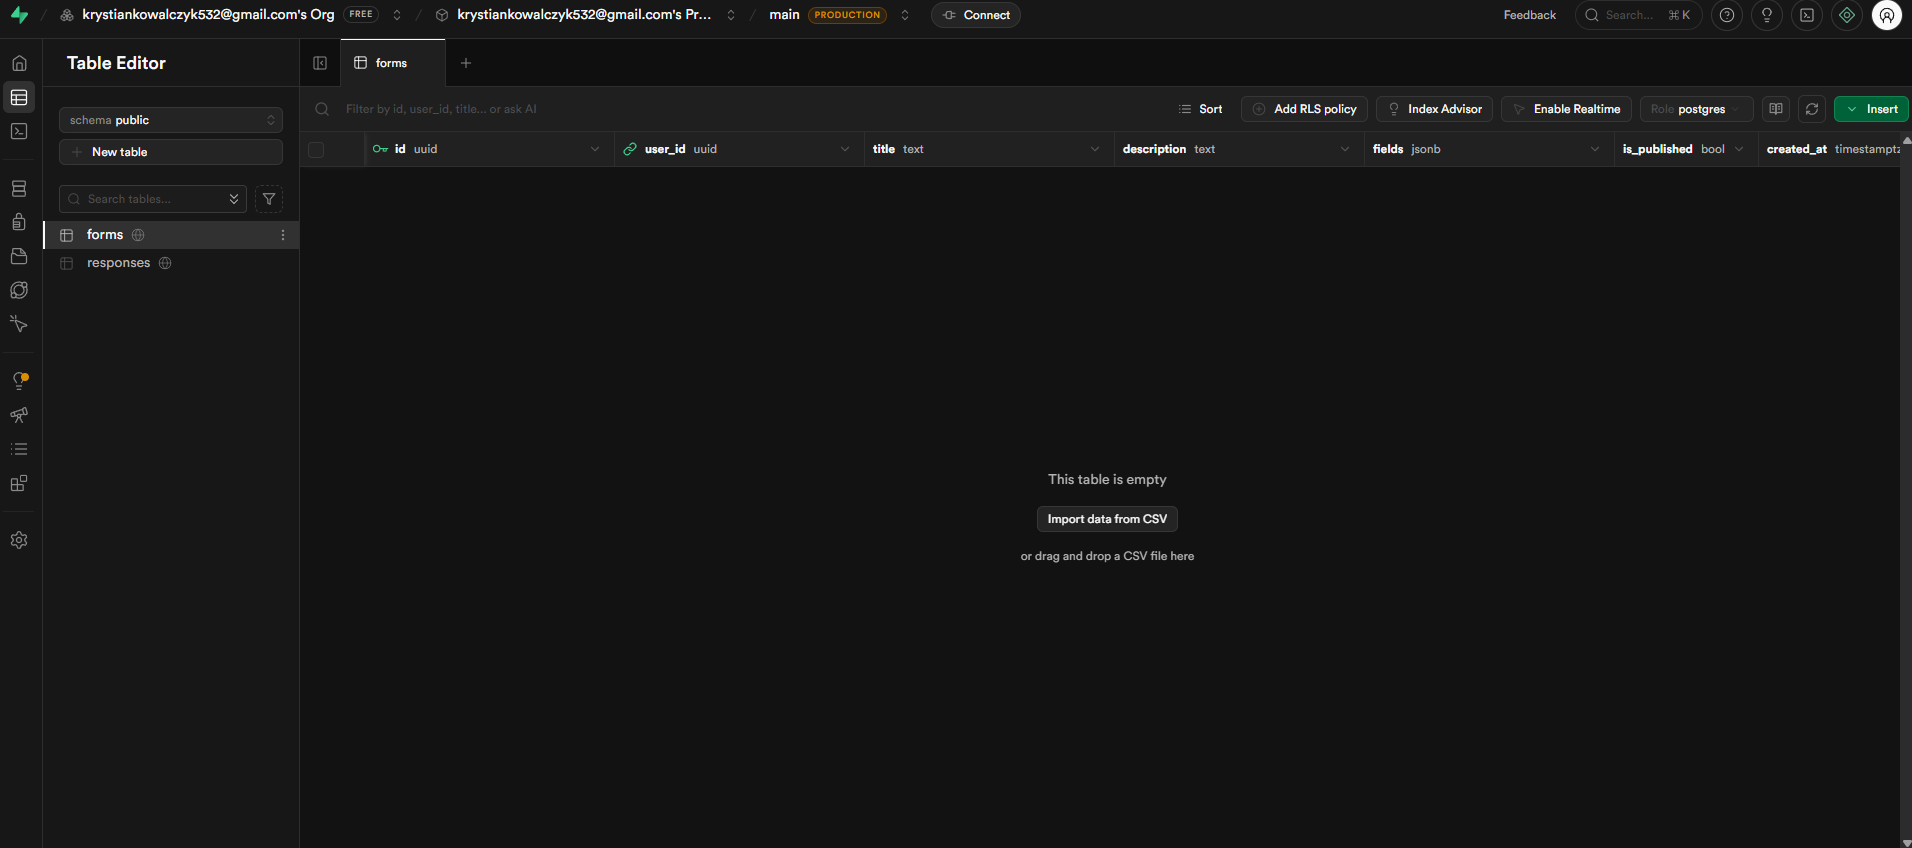The width and height of the screenshot is (1912, 848).
Task: Collapse the table list side panel
Action: coord(320,63)
